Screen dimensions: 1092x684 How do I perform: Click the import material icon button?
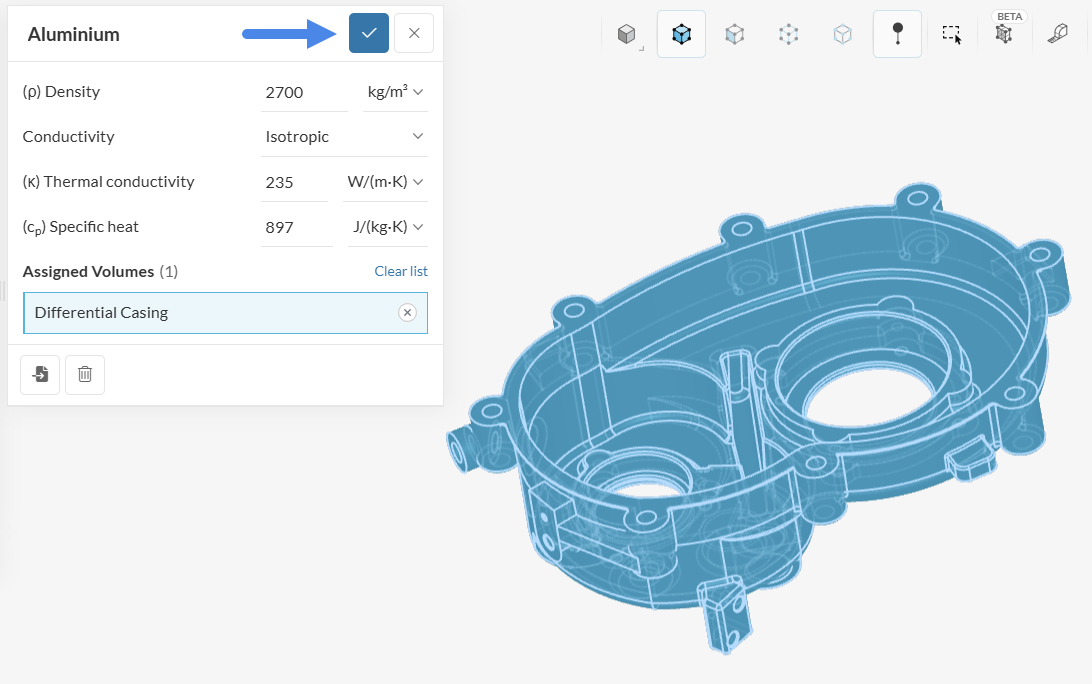(40, 374)
